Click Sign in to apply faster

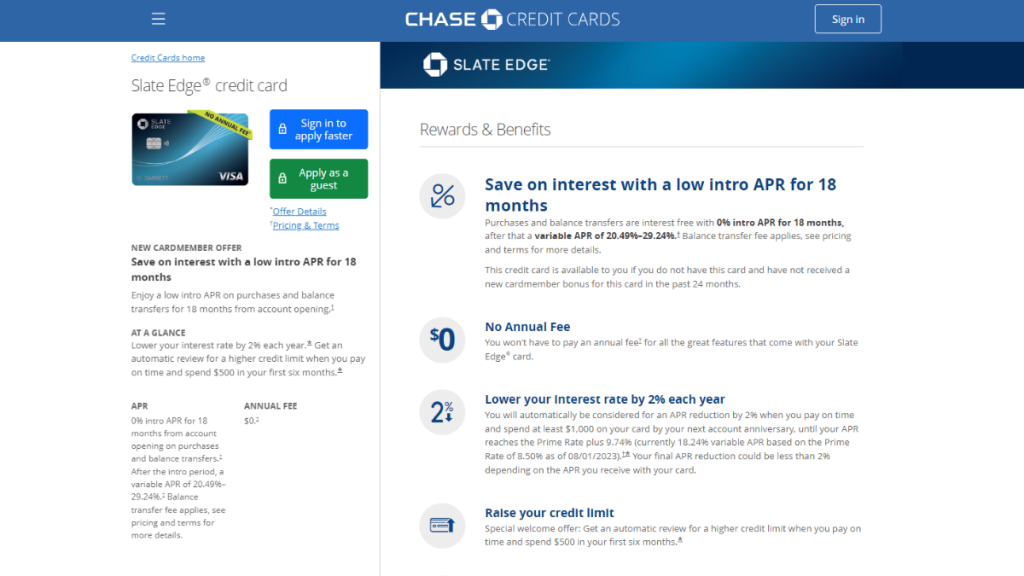point(318,129)
